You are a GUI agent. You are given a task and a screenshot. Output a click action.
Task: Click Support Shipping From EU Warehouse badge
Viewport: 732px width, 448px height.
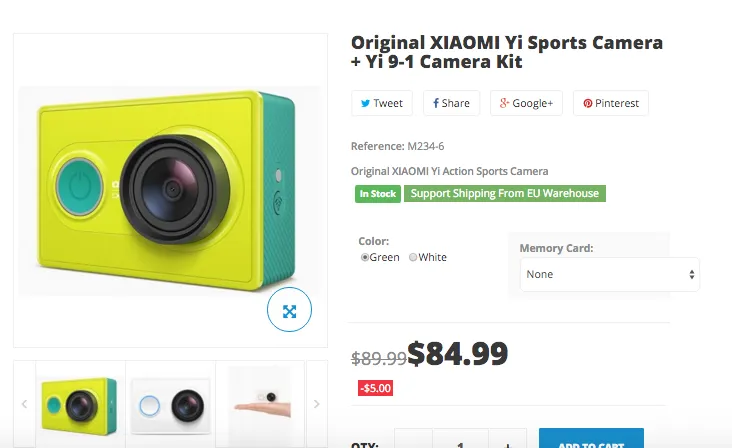point(505,193)
